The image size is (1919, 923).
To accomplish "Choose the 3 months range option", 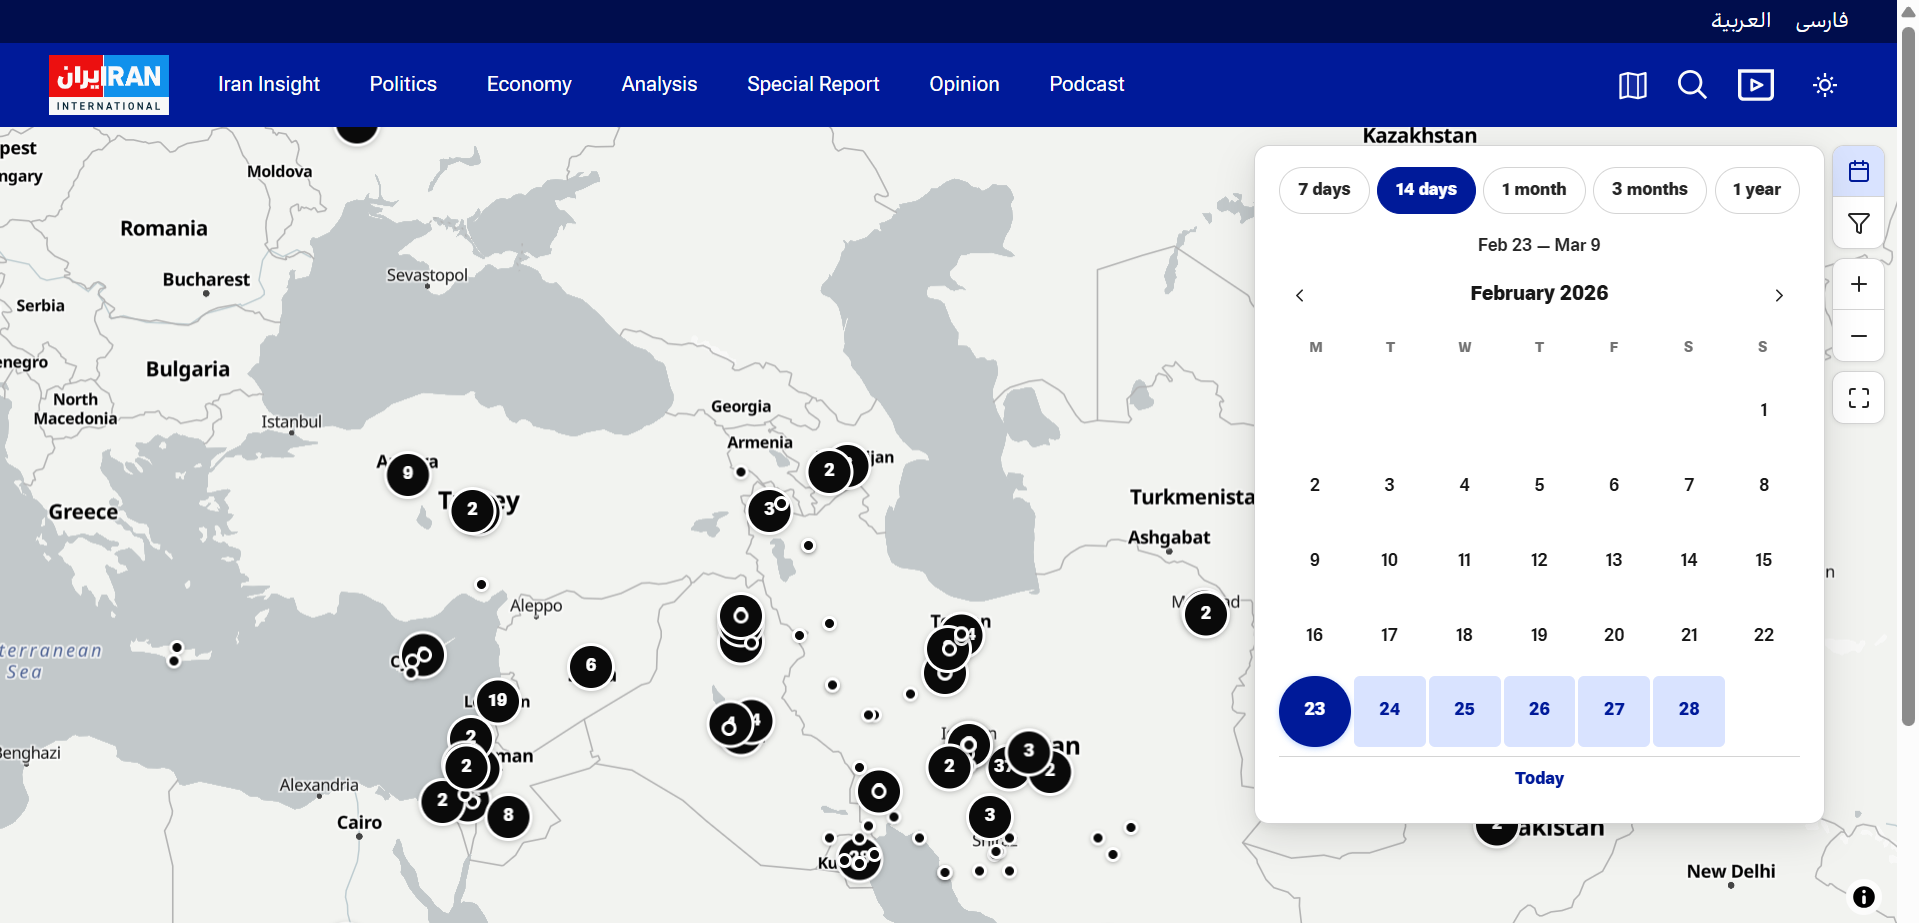I will click(1649, 190).
